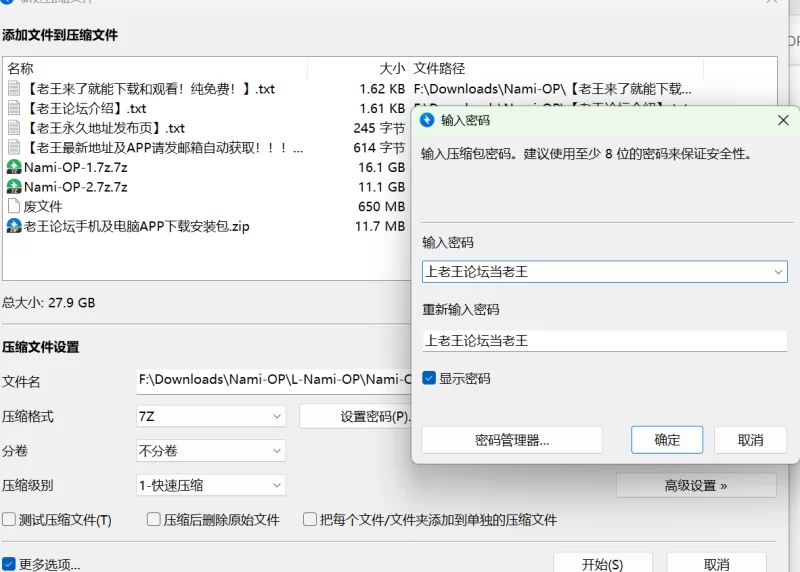Screen dimensions: 800x572
Task: Open the 压缩格式 7Z dropdown
Action: (210, 416)
